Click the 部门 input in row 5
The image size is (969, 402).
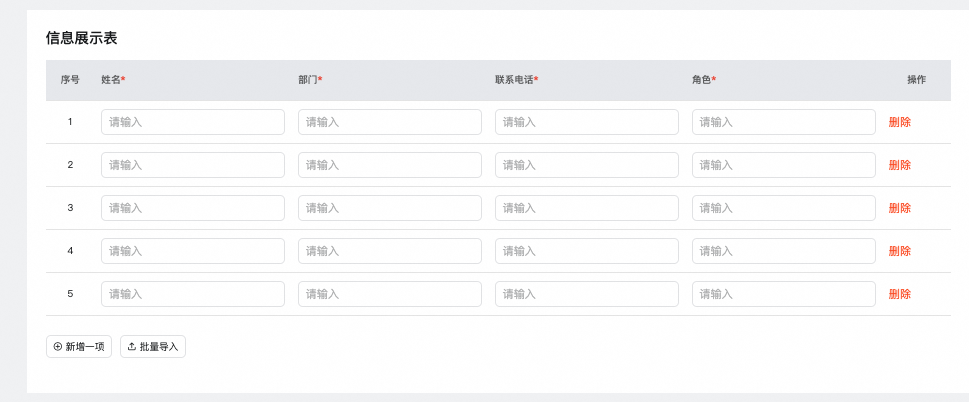389,294
